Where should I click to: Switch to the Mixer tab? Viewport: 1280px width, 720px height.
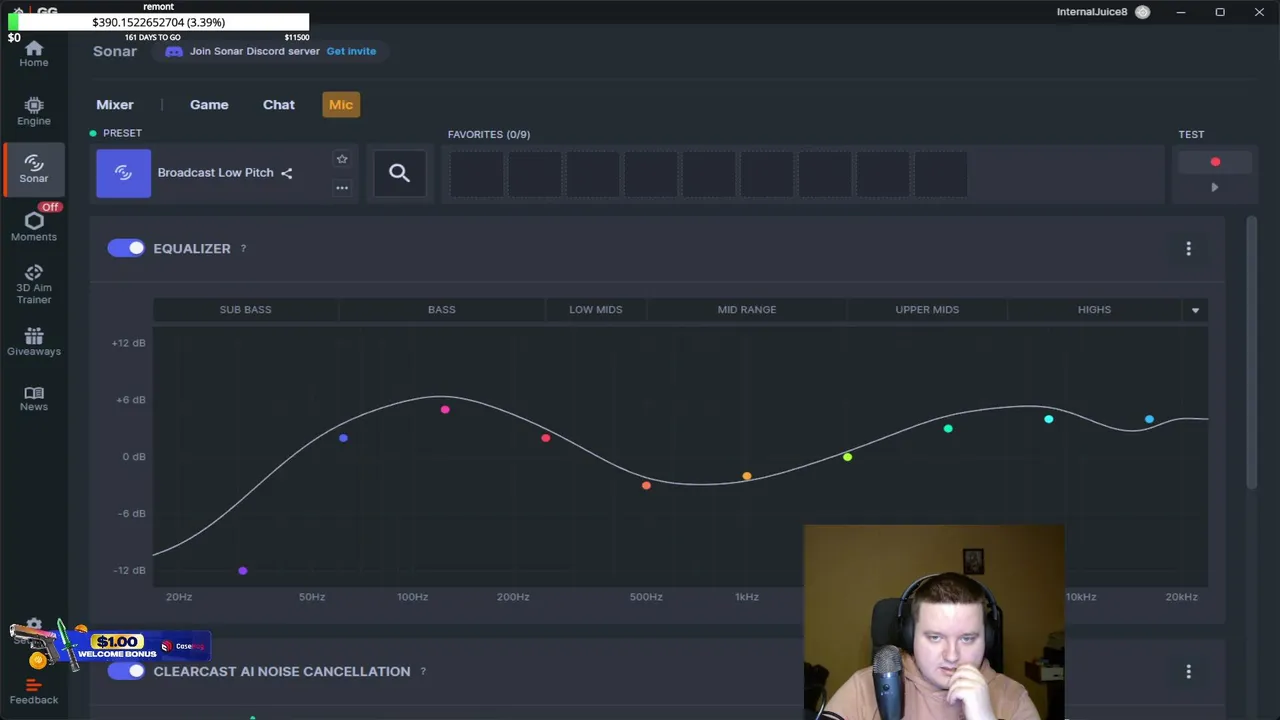tap(115, 105)
